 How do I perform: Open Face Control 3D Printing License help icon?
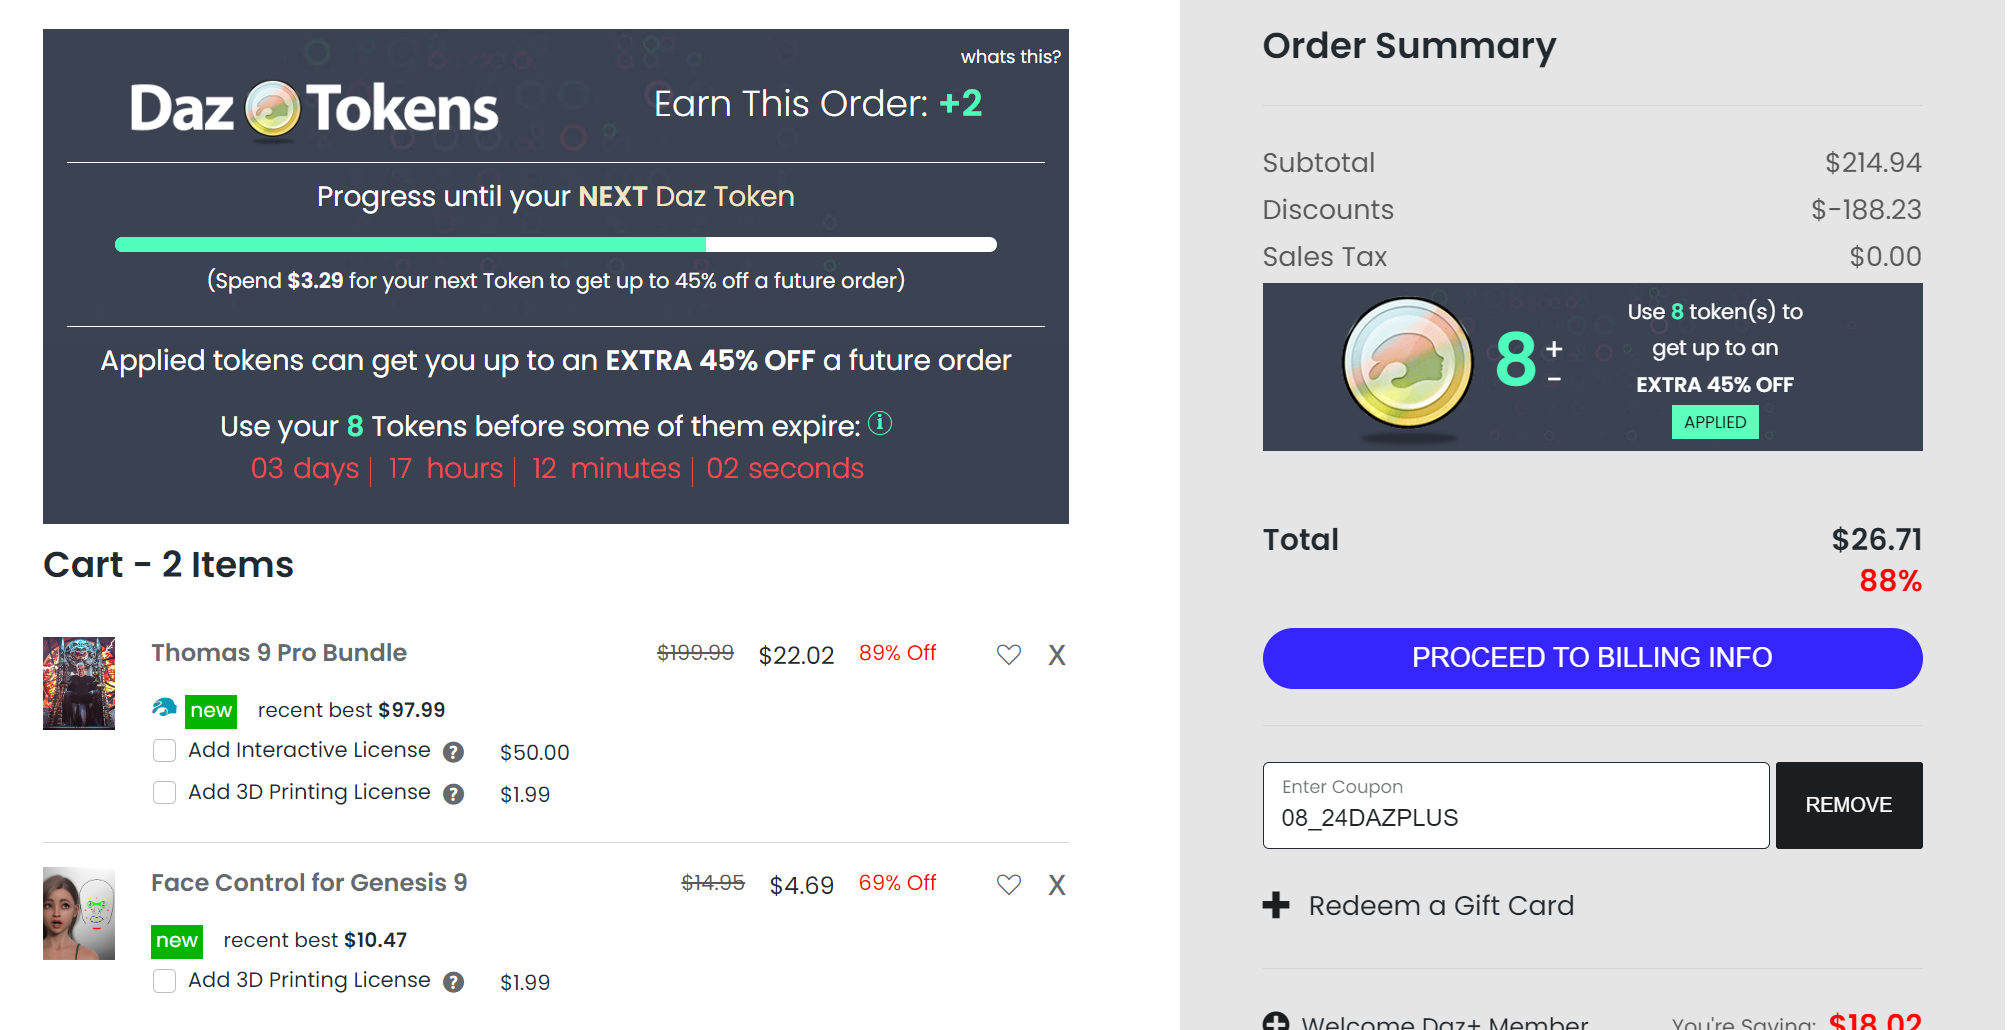[x=454, y=982]
